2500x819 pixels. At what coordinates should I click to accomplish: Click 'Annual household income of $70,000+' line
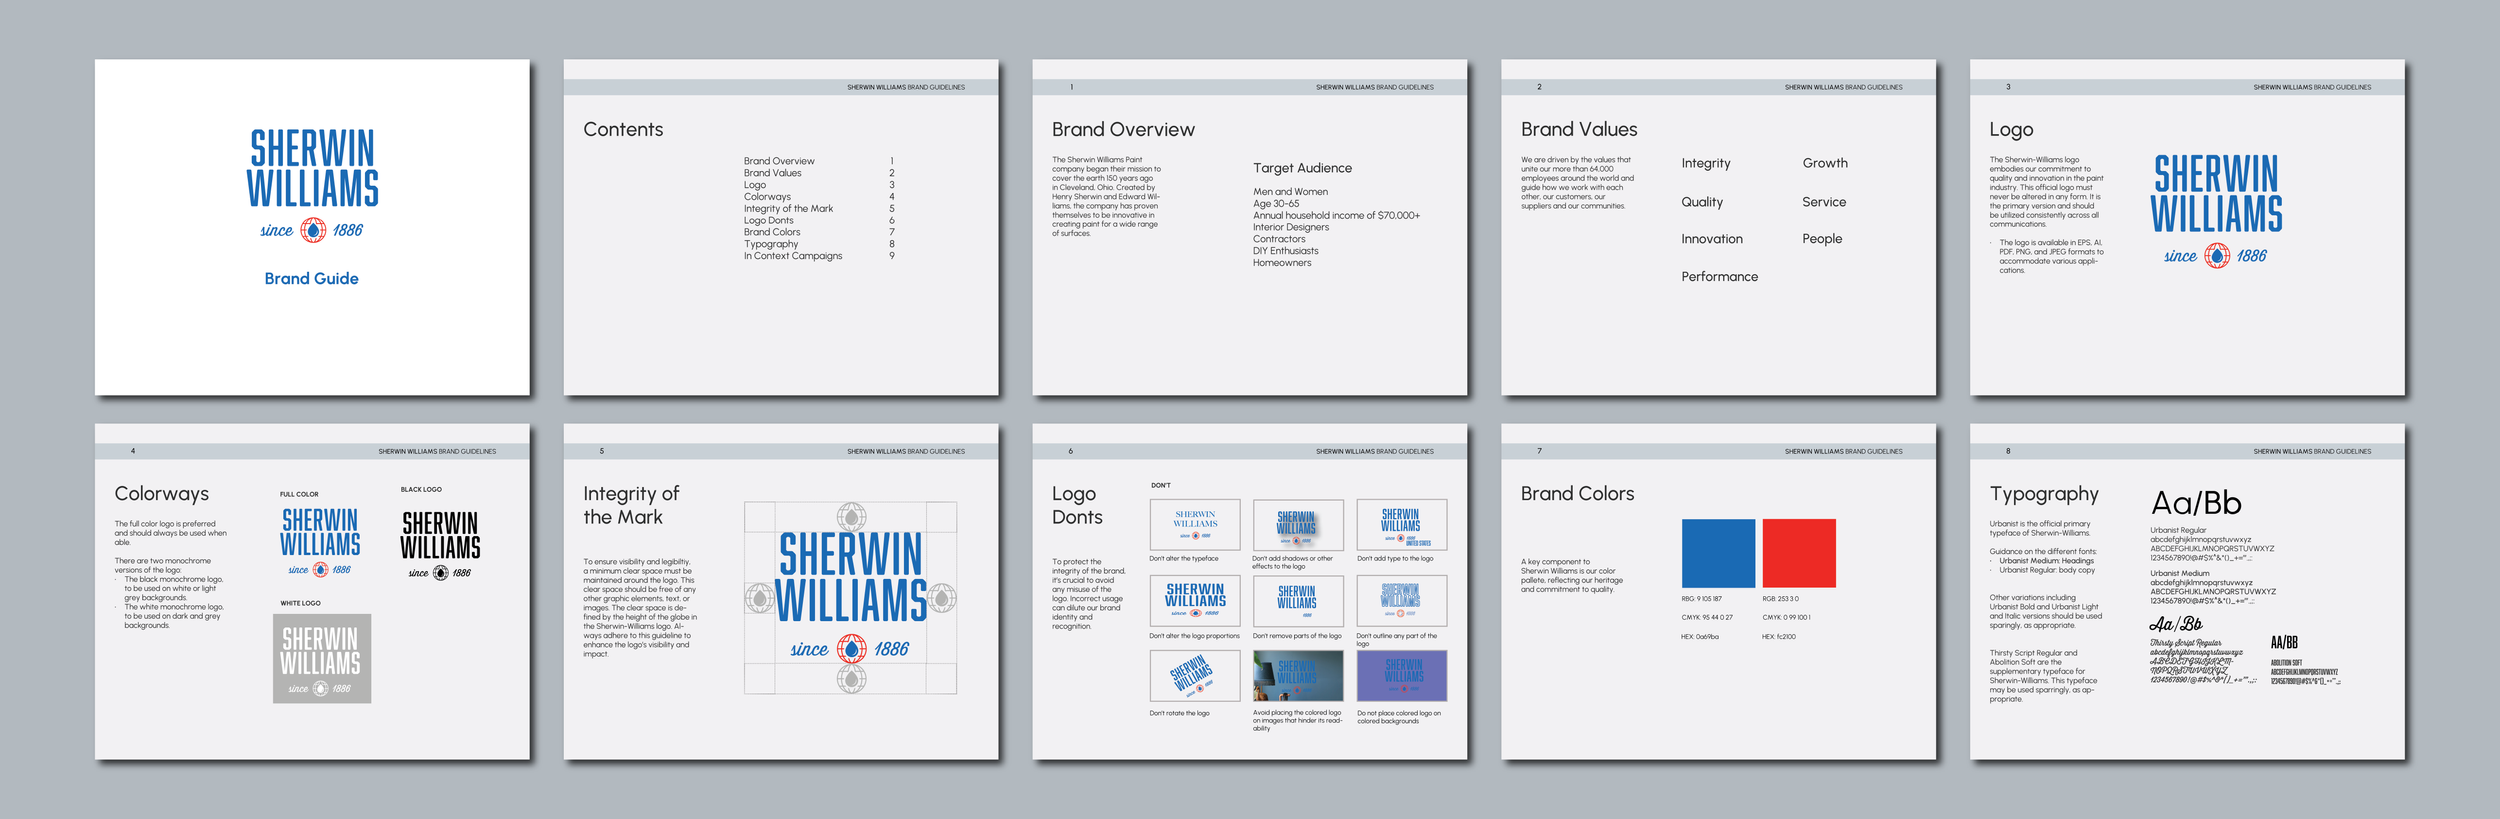point(1336,215)
